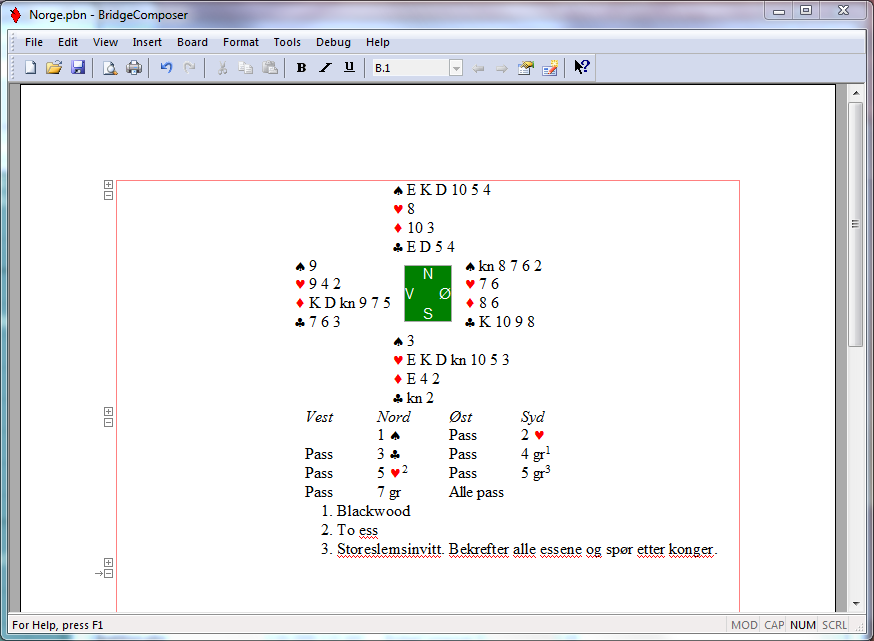Viewport: 874px width, 641px height.
Task: Click the 7 gr bid in the auction
Action: tap(390, 492)
